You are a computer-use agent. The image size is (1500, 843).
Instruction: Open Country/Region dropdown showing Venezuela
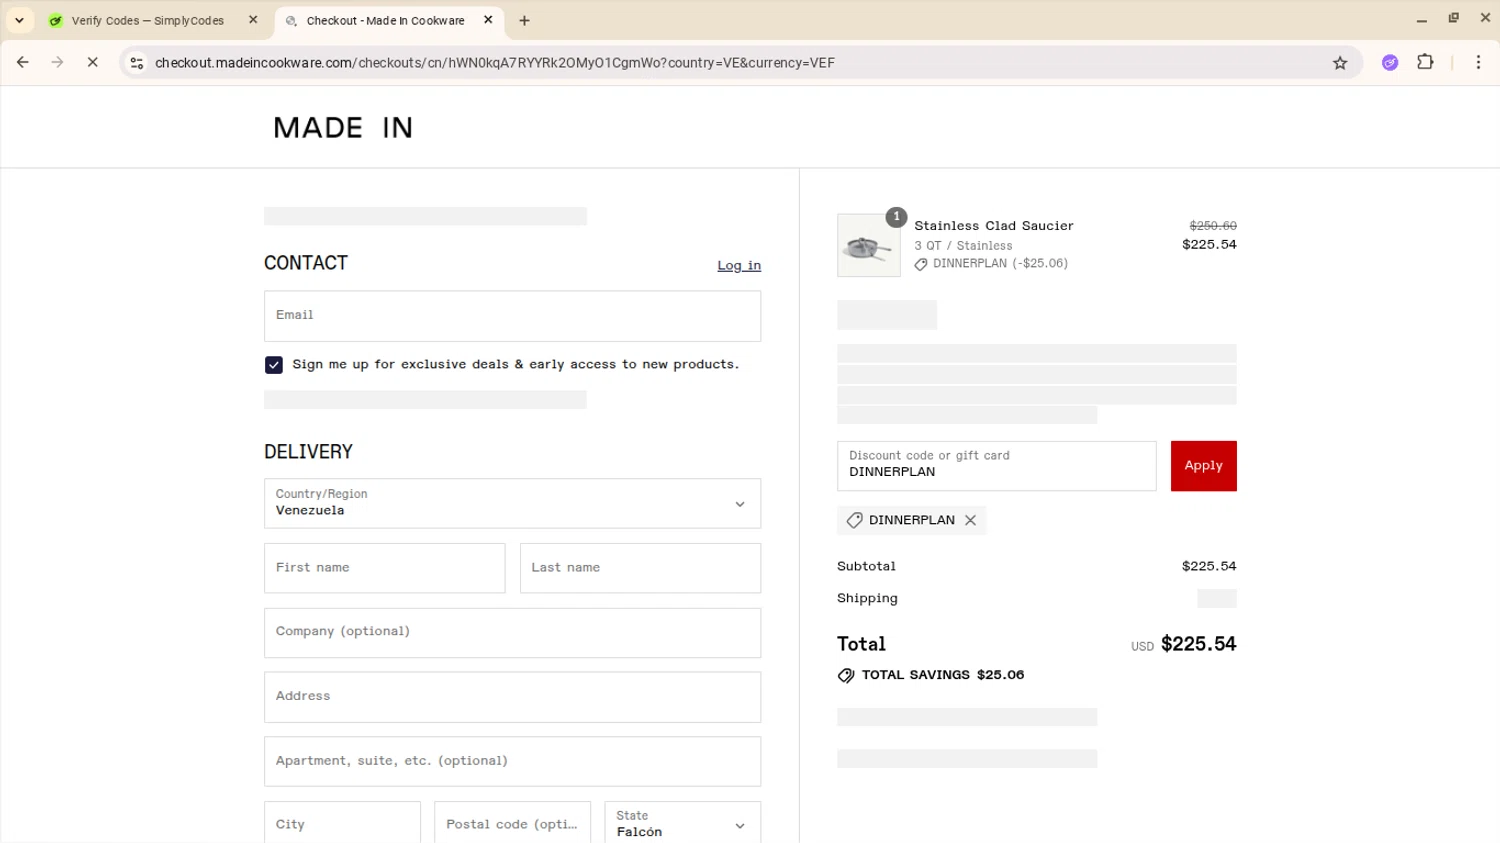point(512,503)
